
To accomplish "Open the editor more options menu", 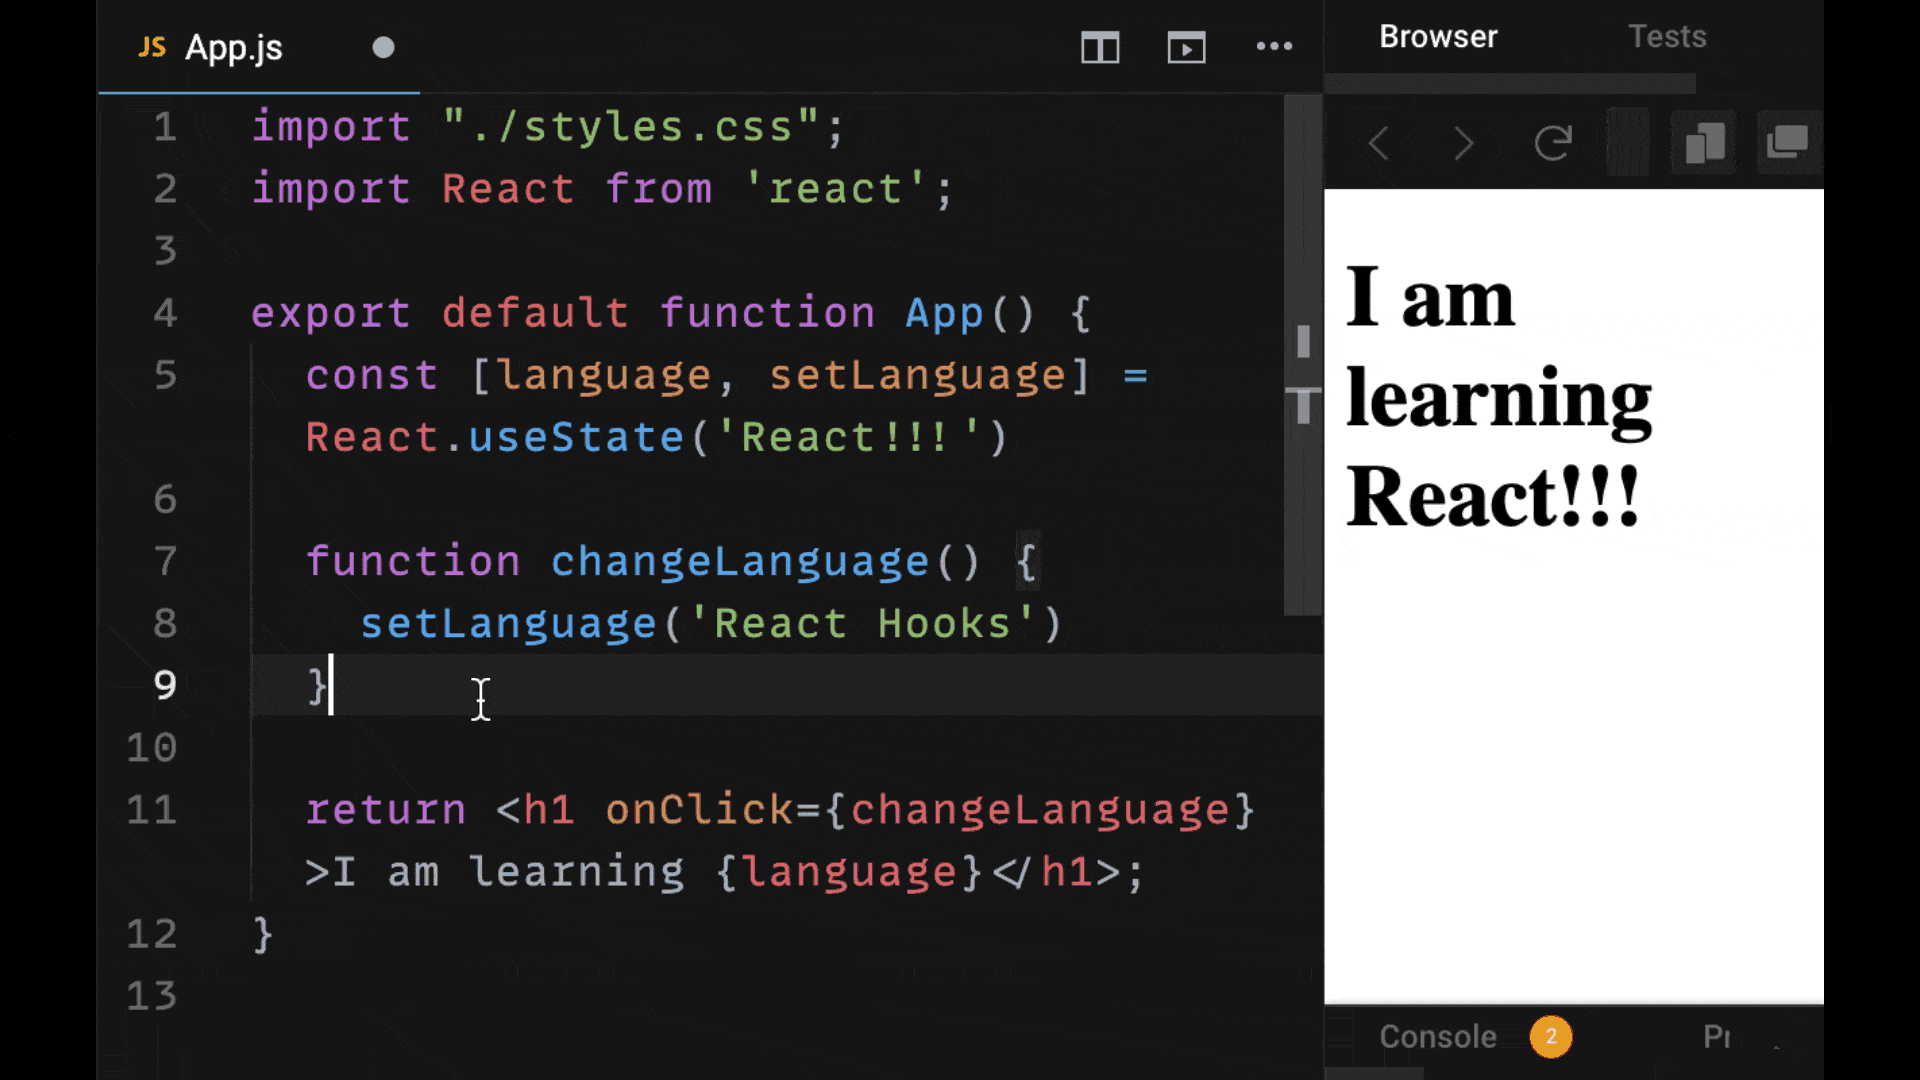I will (1274, 46).
